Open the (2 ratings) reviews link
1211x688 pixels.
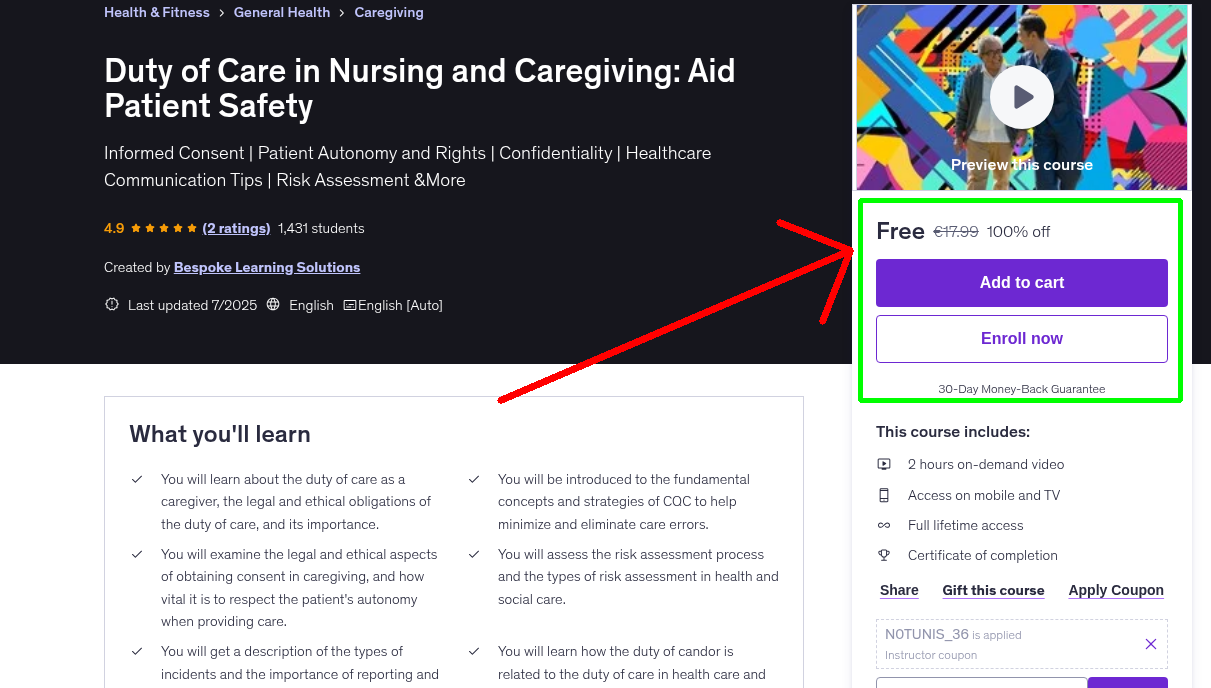click(x=236, y=228)
